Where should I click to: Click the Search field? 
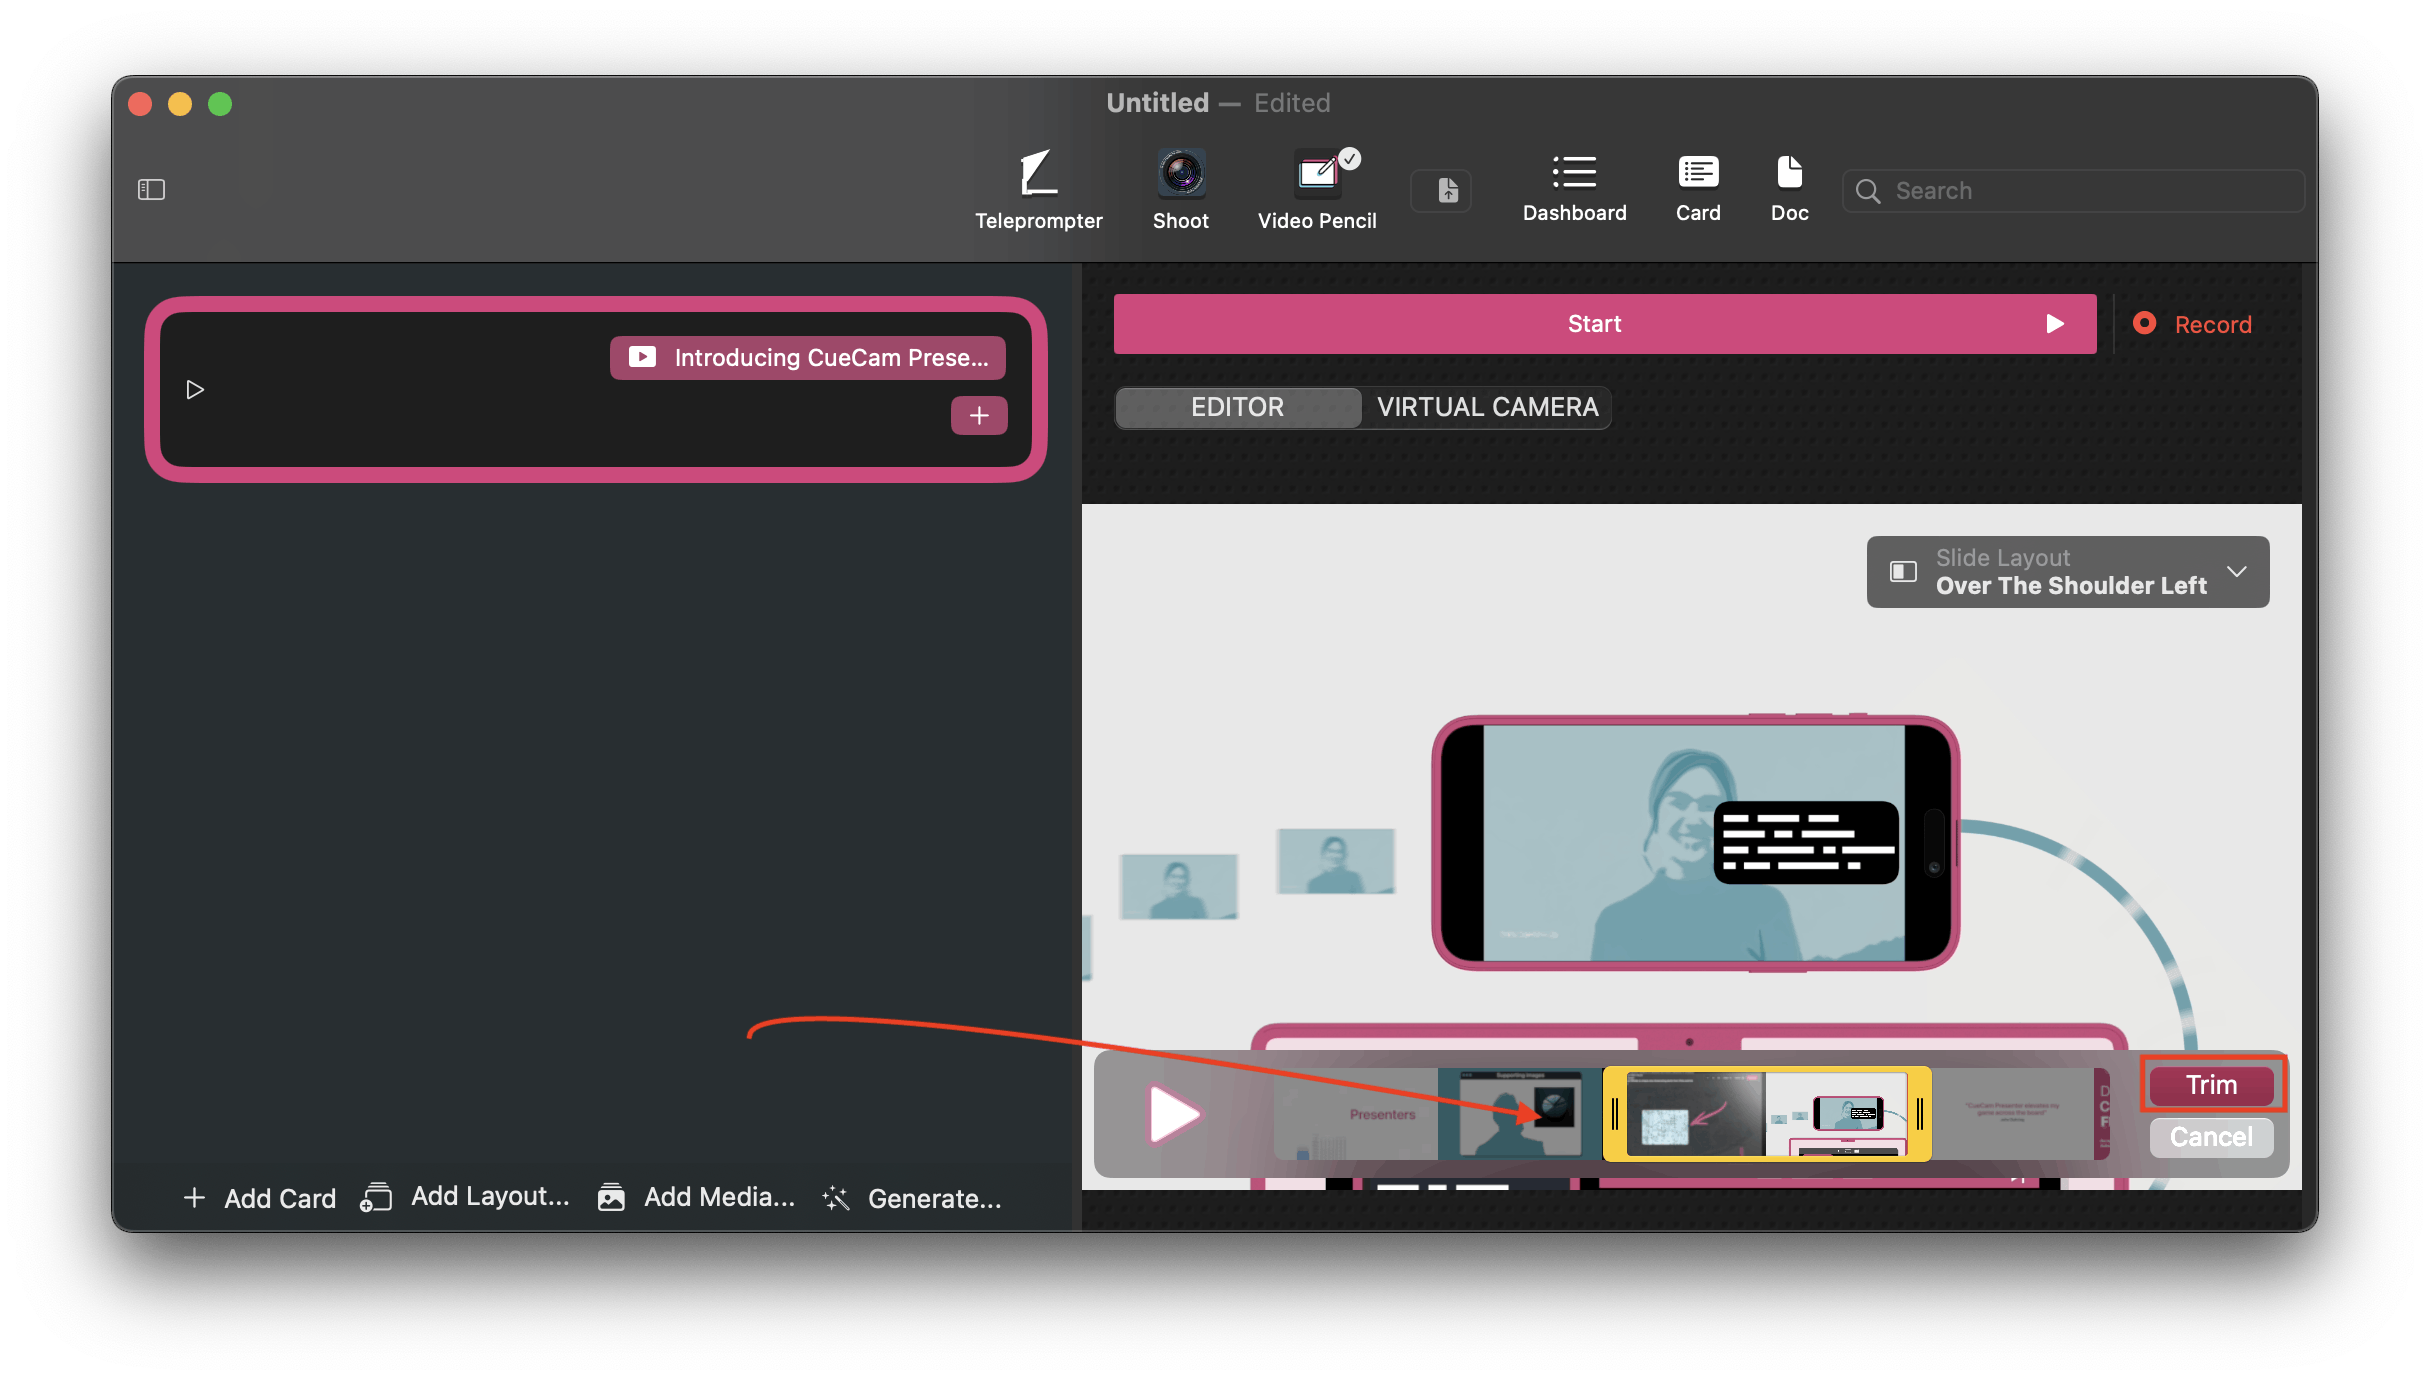pos(2075,191)
